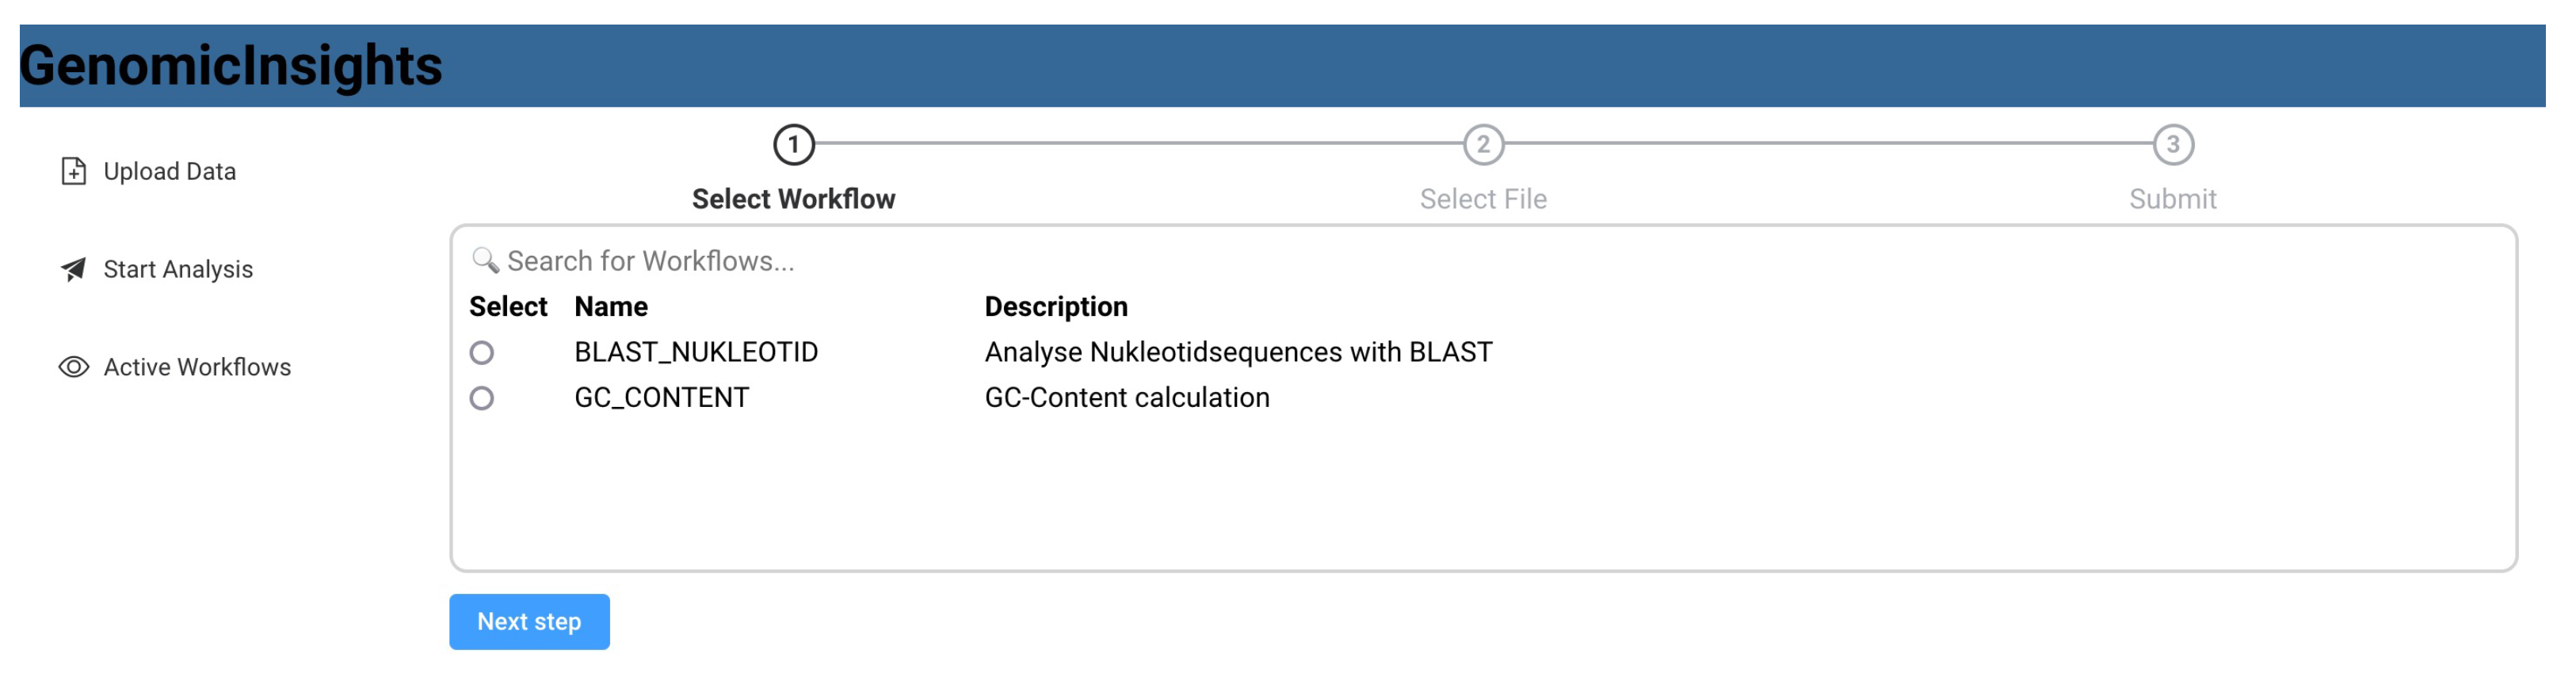Click the Select File step label
This screenshot has height=677, width=2576.
1483,199
